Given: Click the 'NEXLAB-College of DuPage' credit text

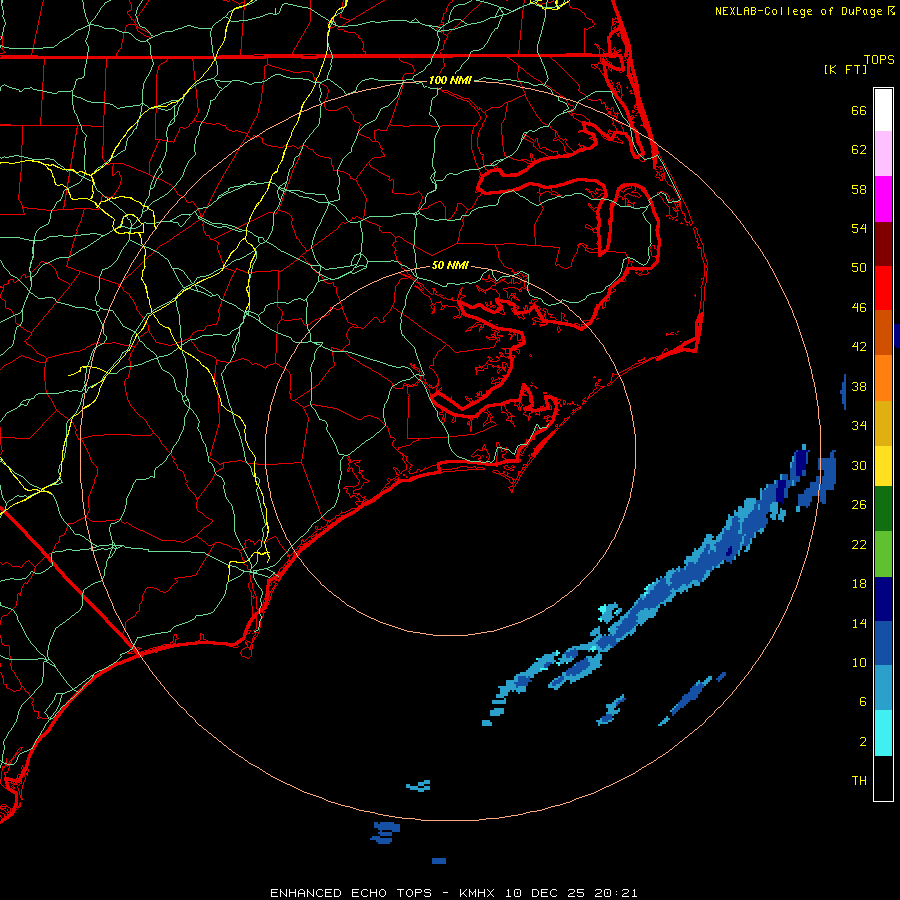Looking at the screenshot, I should [800, 11].
